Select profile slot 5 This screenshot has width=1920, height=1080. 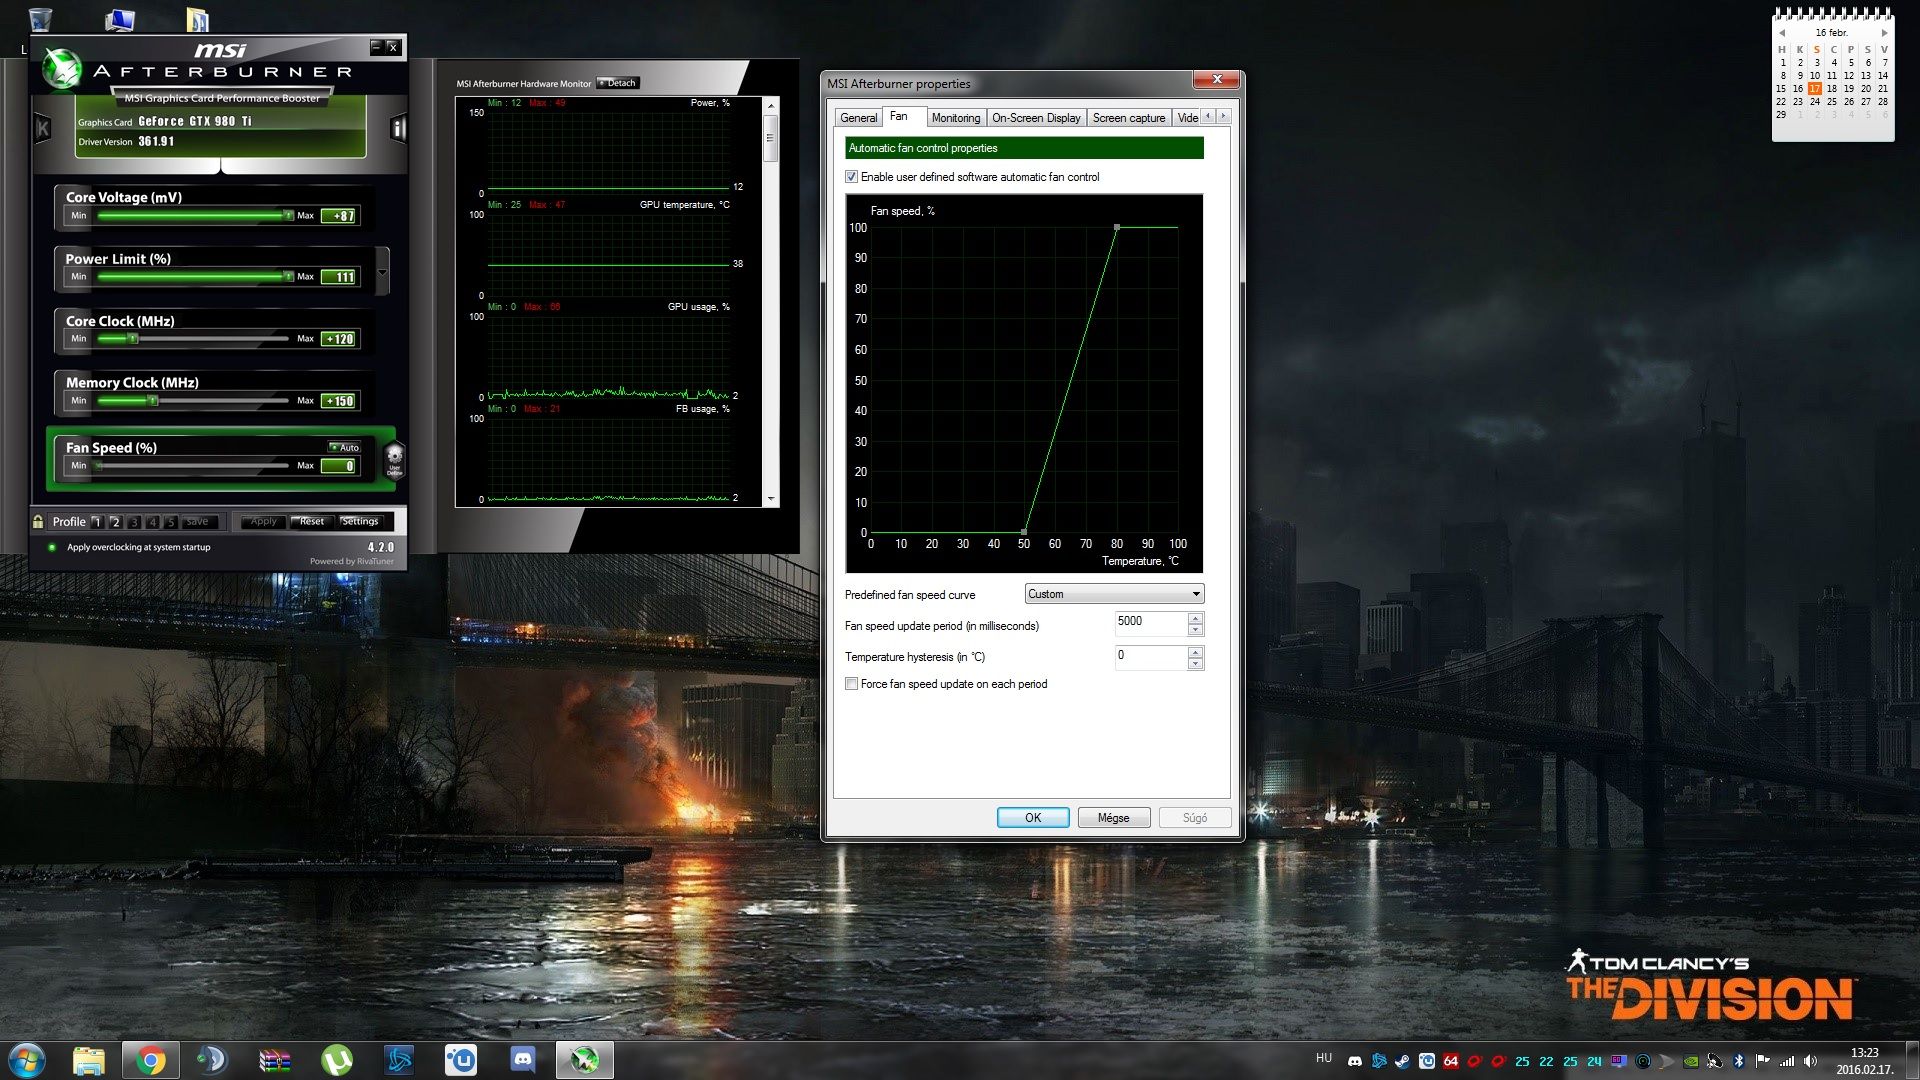pyautogui.click(x=171, y=521)
